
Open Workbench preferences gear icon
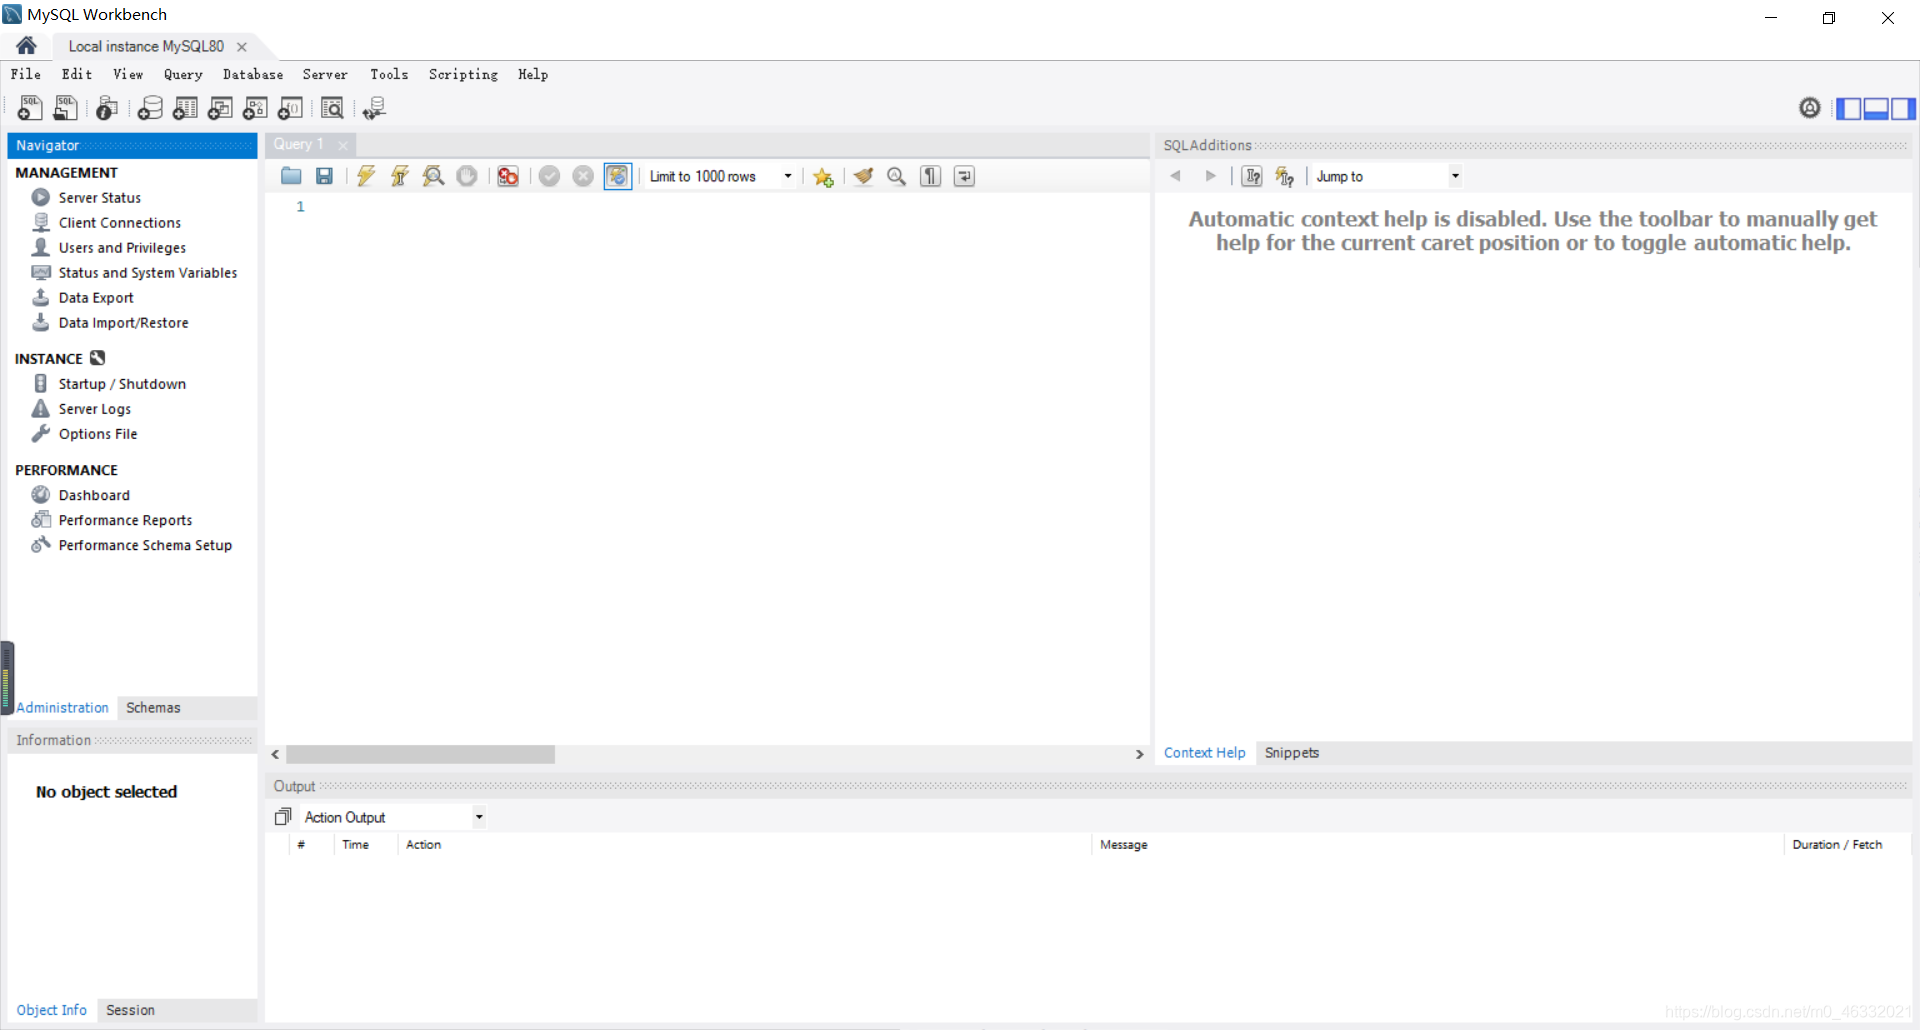[x=1810, y=108]
